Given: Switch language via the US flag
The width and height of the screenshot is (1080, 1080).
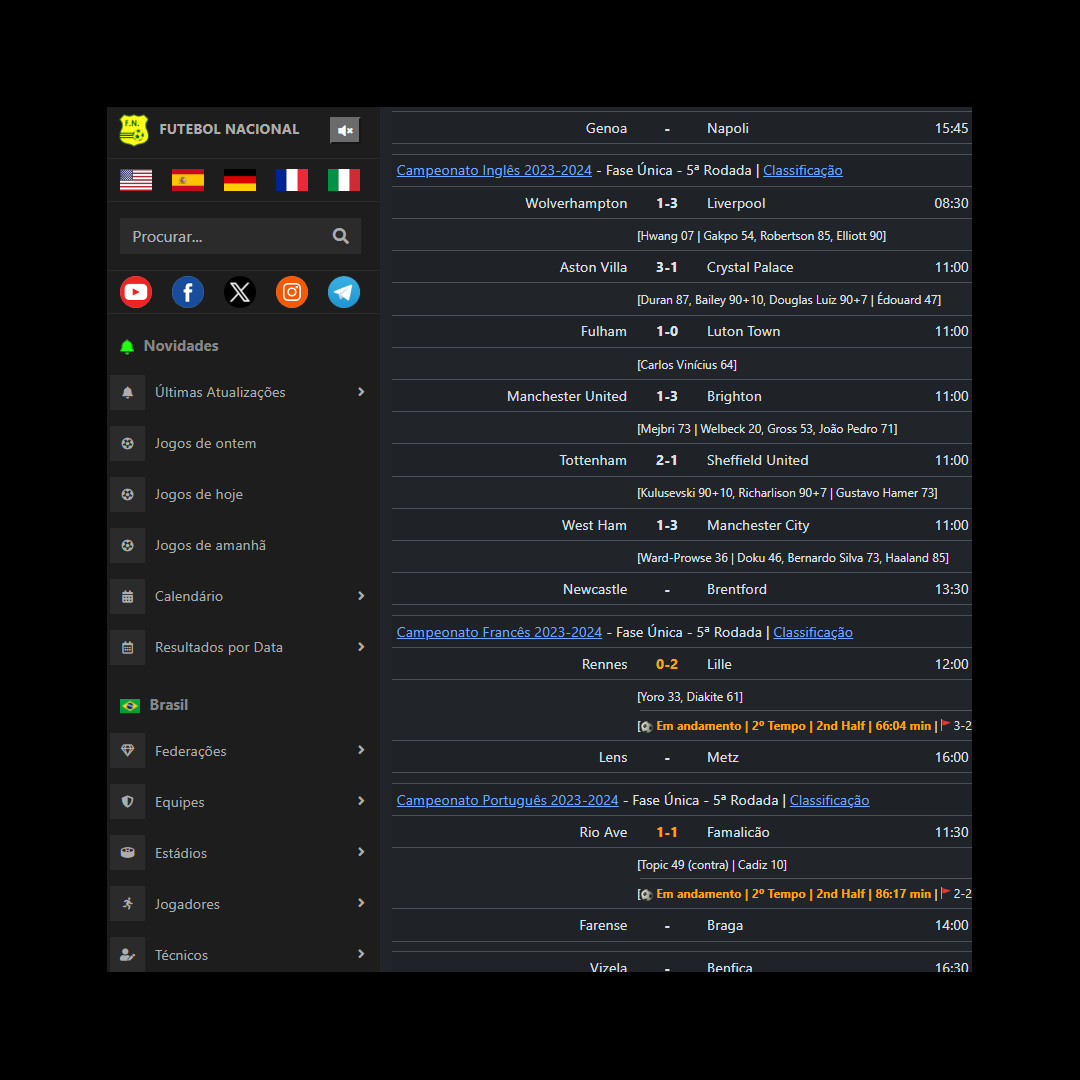Looking at the screenshot, I should [x=136, y=180].
